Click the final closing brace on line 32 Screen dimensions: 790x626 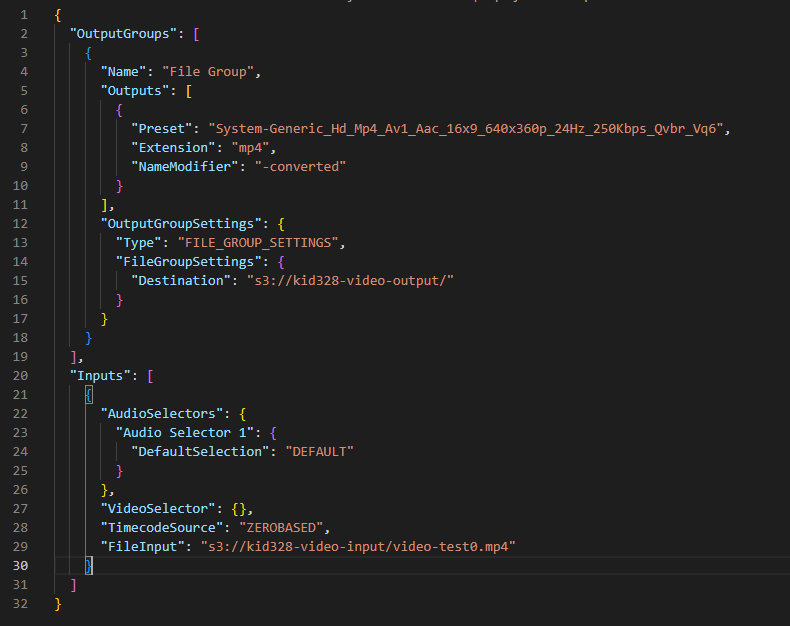click(58, 604)
